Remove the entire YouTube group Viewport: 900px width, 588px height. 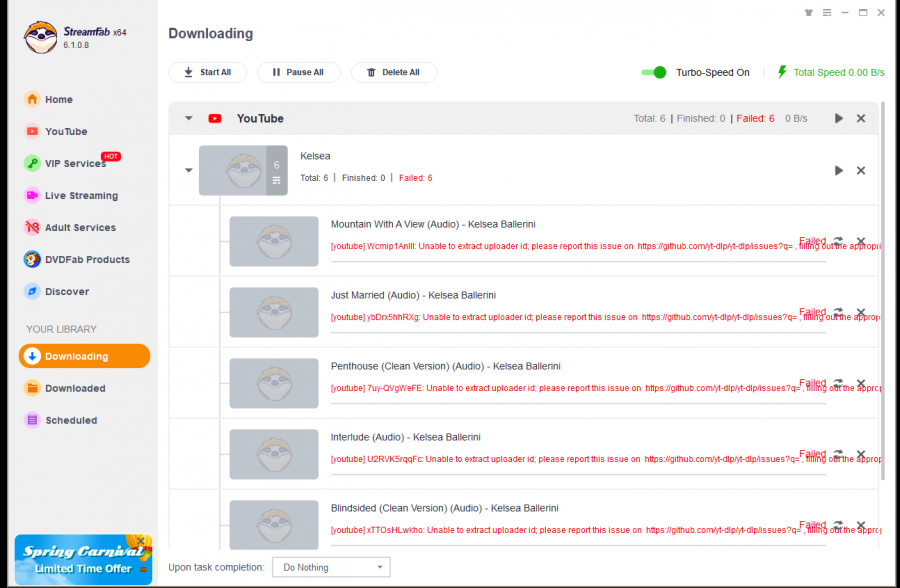point(861,118)
